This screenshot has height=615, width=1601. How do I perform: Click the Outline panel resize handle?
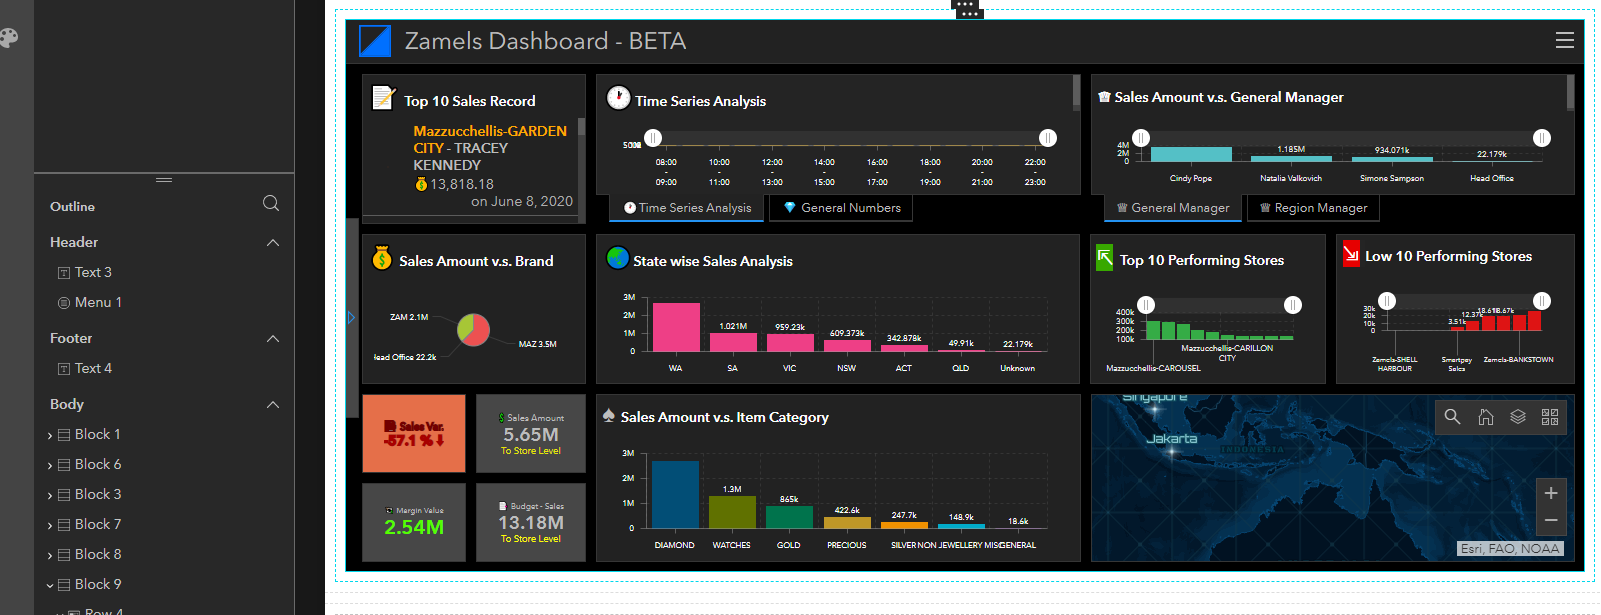pyautogui.click(x=164, y=180)
